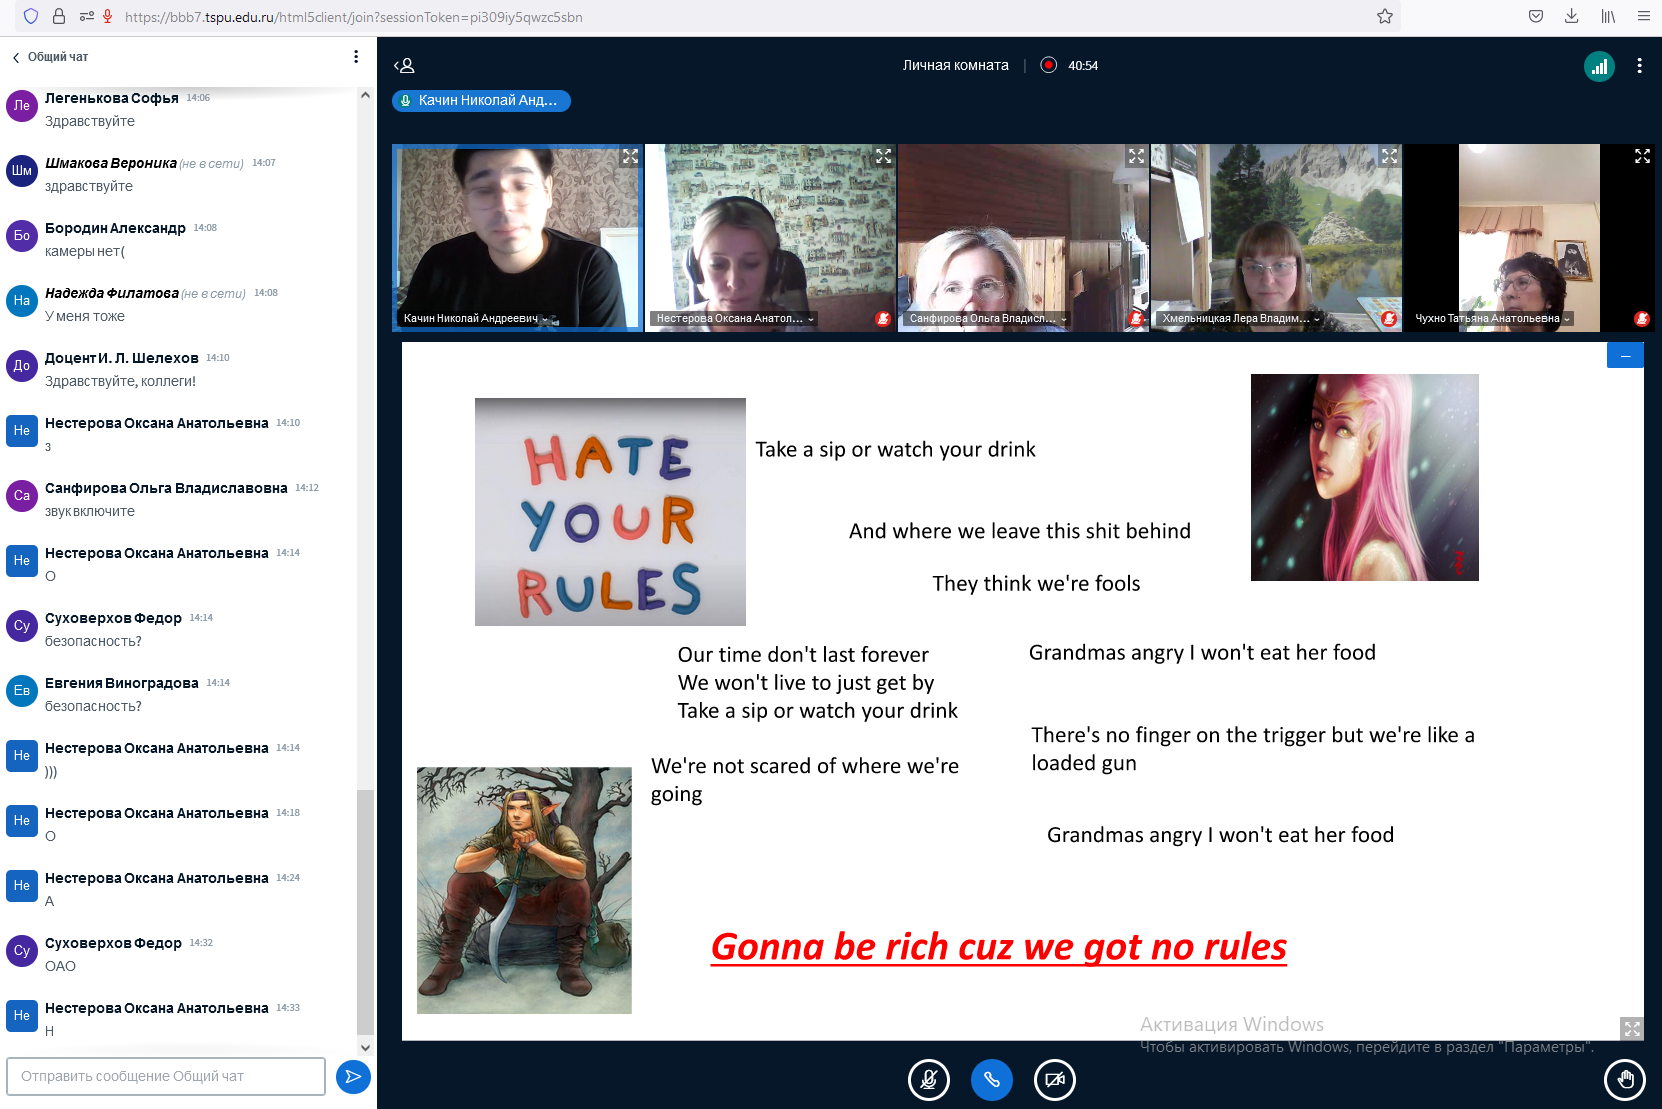Fullscreen Чухно Татьяна video
This screenshot has height=1109, width=1662.
tap(1642, 157)
